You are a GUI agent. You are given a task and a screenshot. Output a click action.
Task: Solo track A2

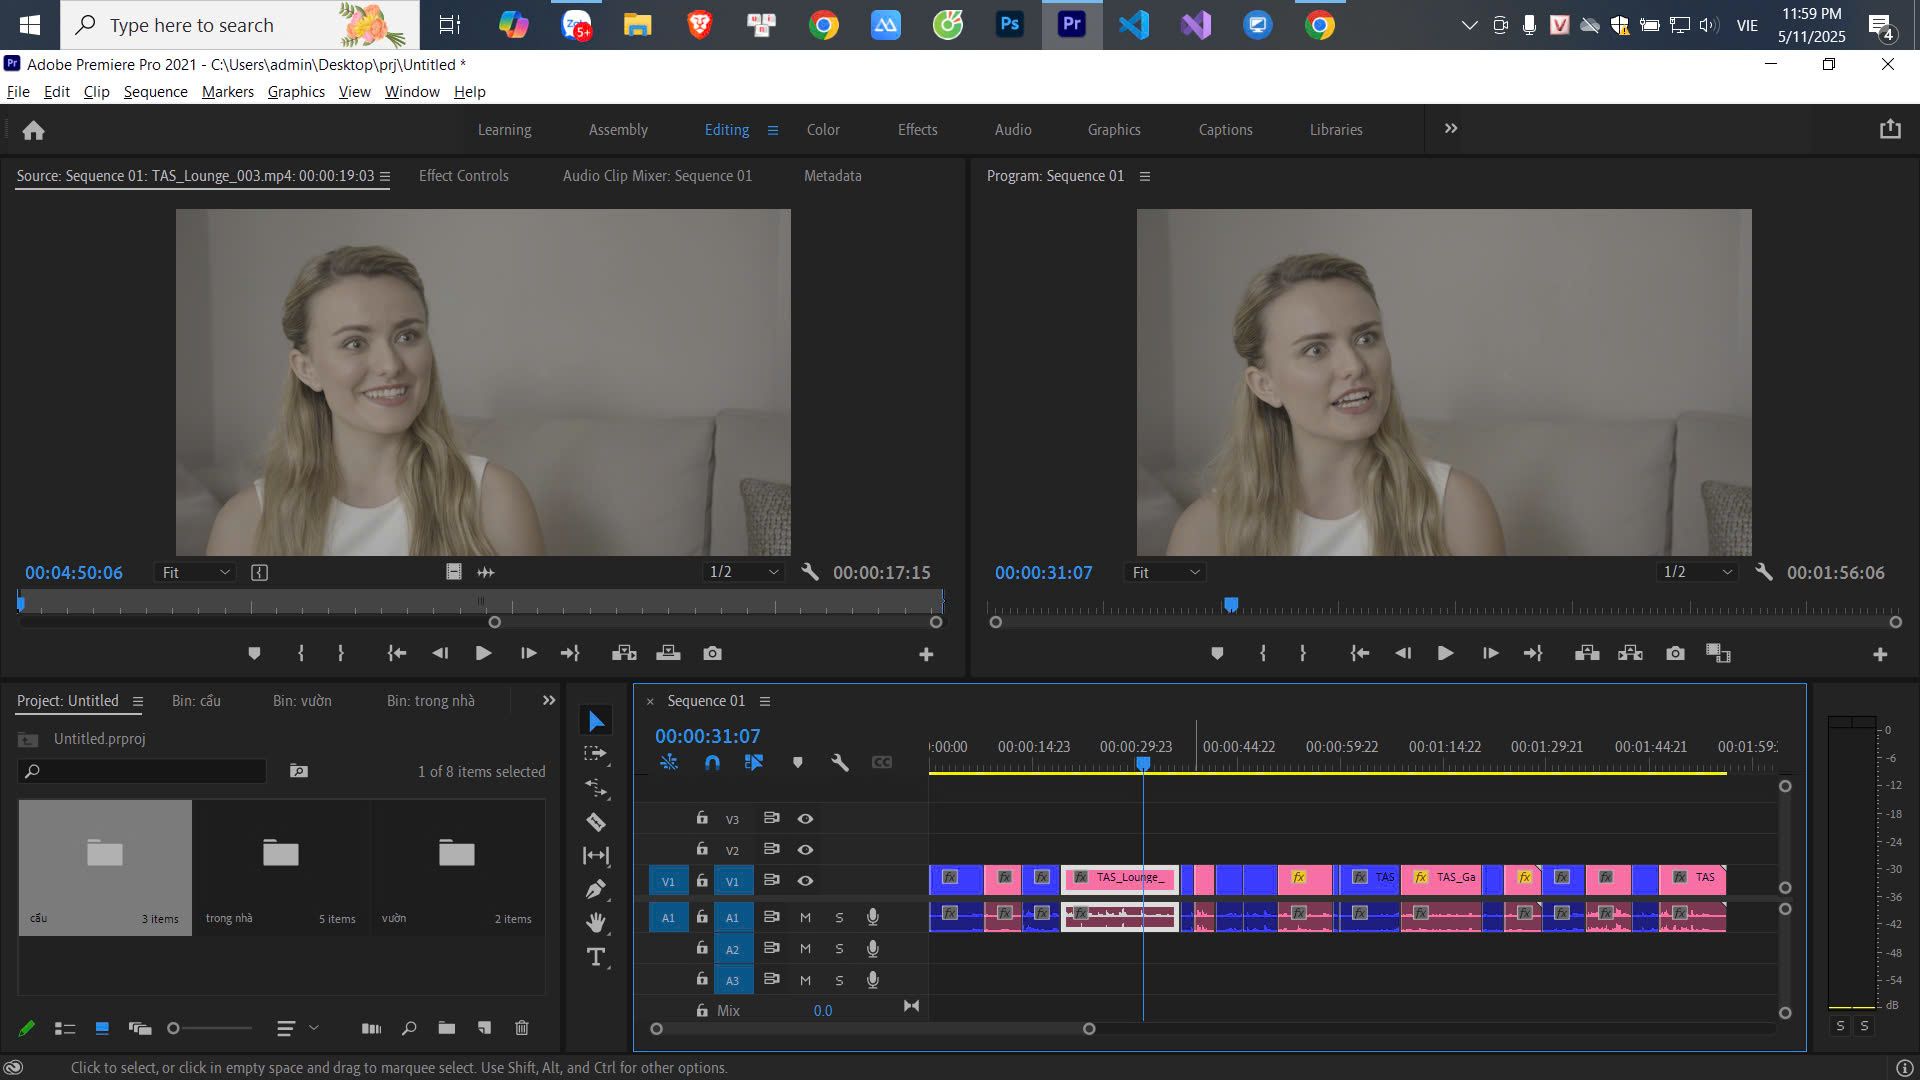point(839,949)
